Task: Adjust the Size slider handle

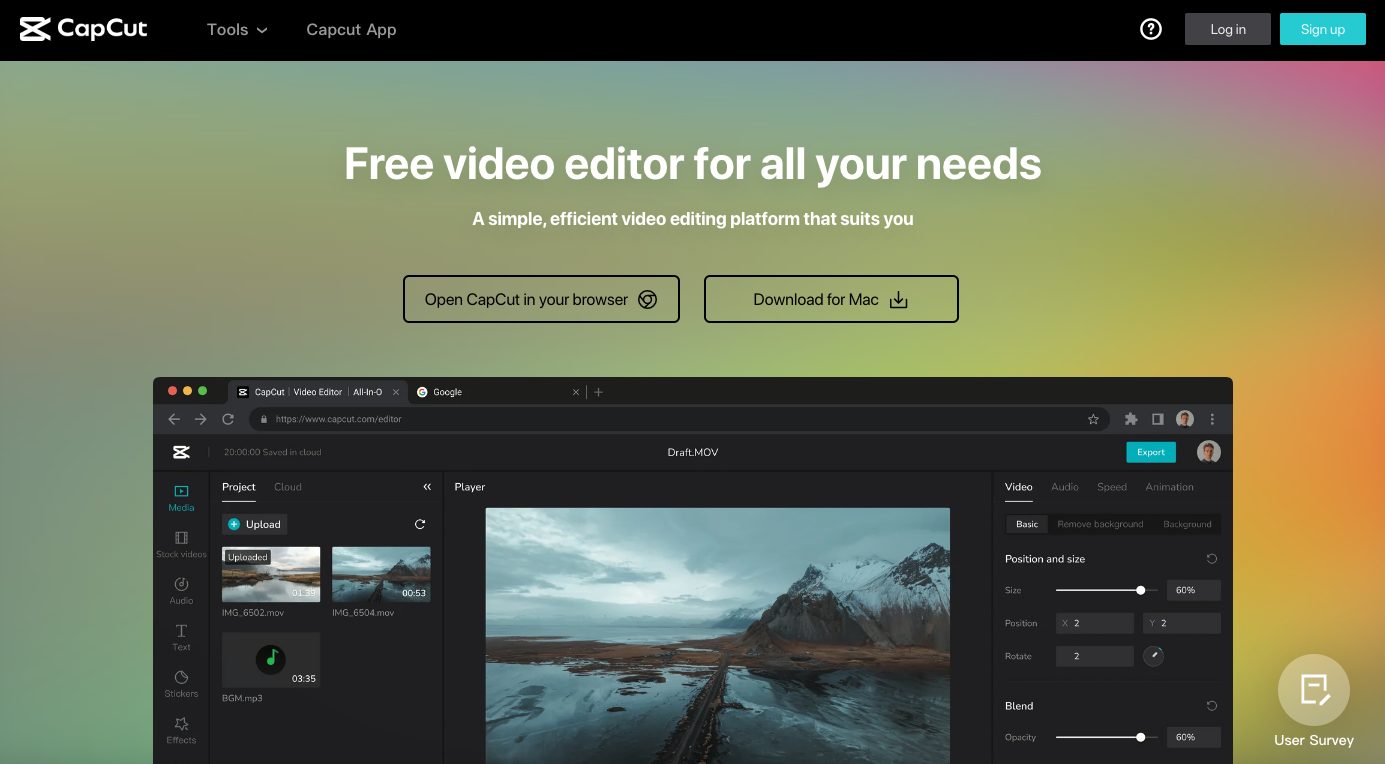Action: point(1141,590)
